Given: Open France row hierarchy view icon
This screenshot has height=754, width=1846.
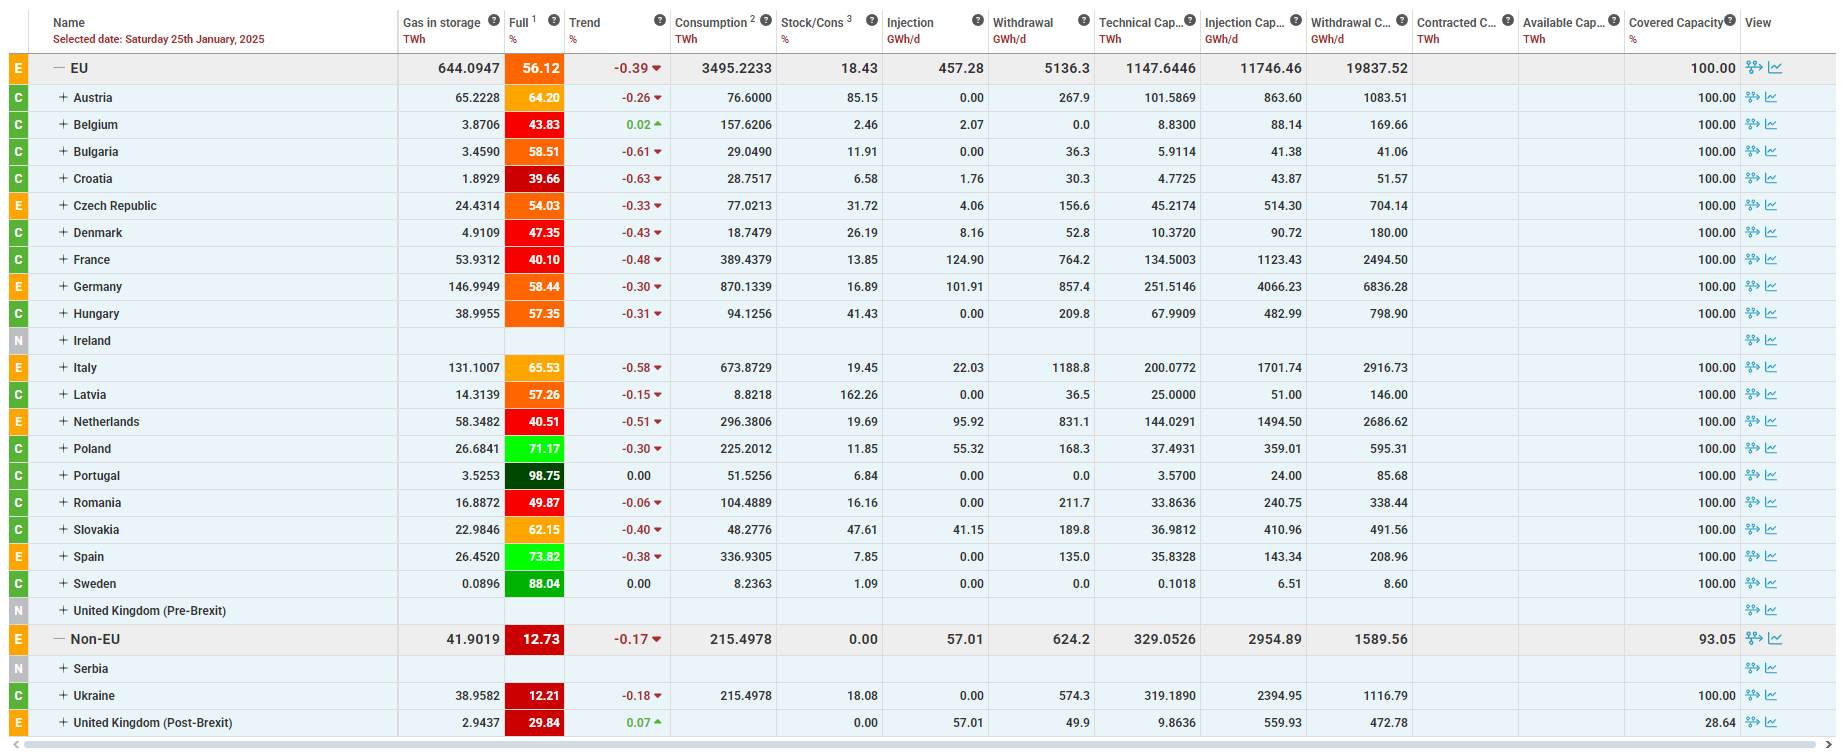Looking at the screenshot, I should [1752, 260].
